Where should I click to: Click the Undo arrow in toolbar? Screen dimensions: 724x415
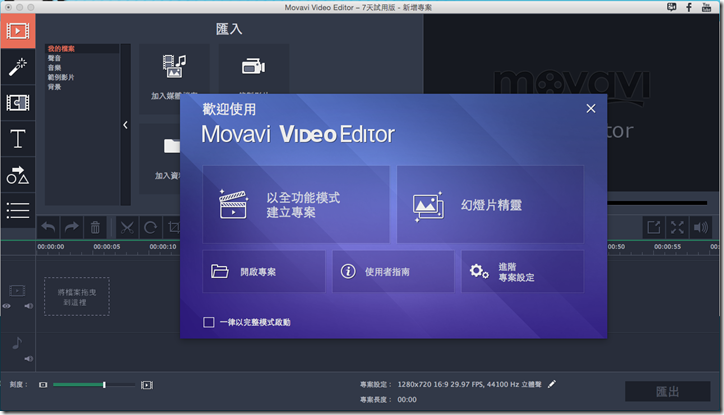(x=48, y=227)
